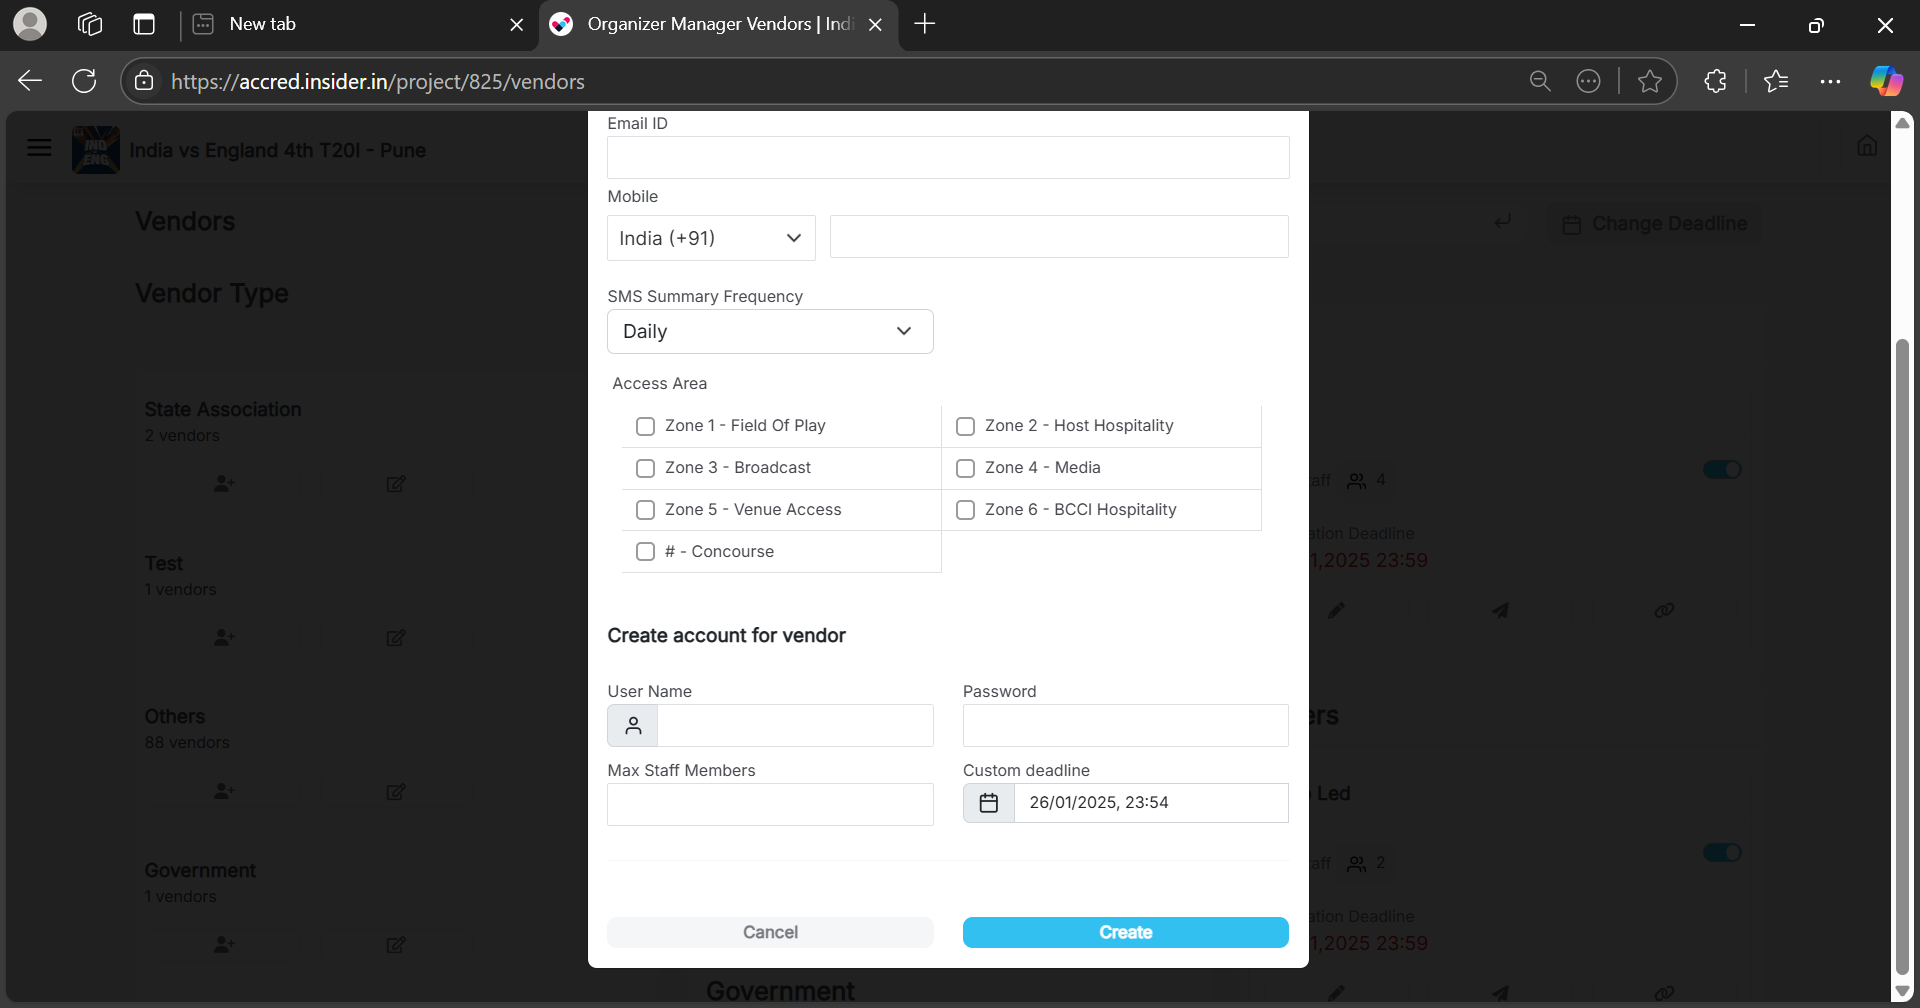The image size is (1920, 1008).
Task: Click the calendar icon beside Custom deadline
Action: pyautogui.click(x=988, y=803)
